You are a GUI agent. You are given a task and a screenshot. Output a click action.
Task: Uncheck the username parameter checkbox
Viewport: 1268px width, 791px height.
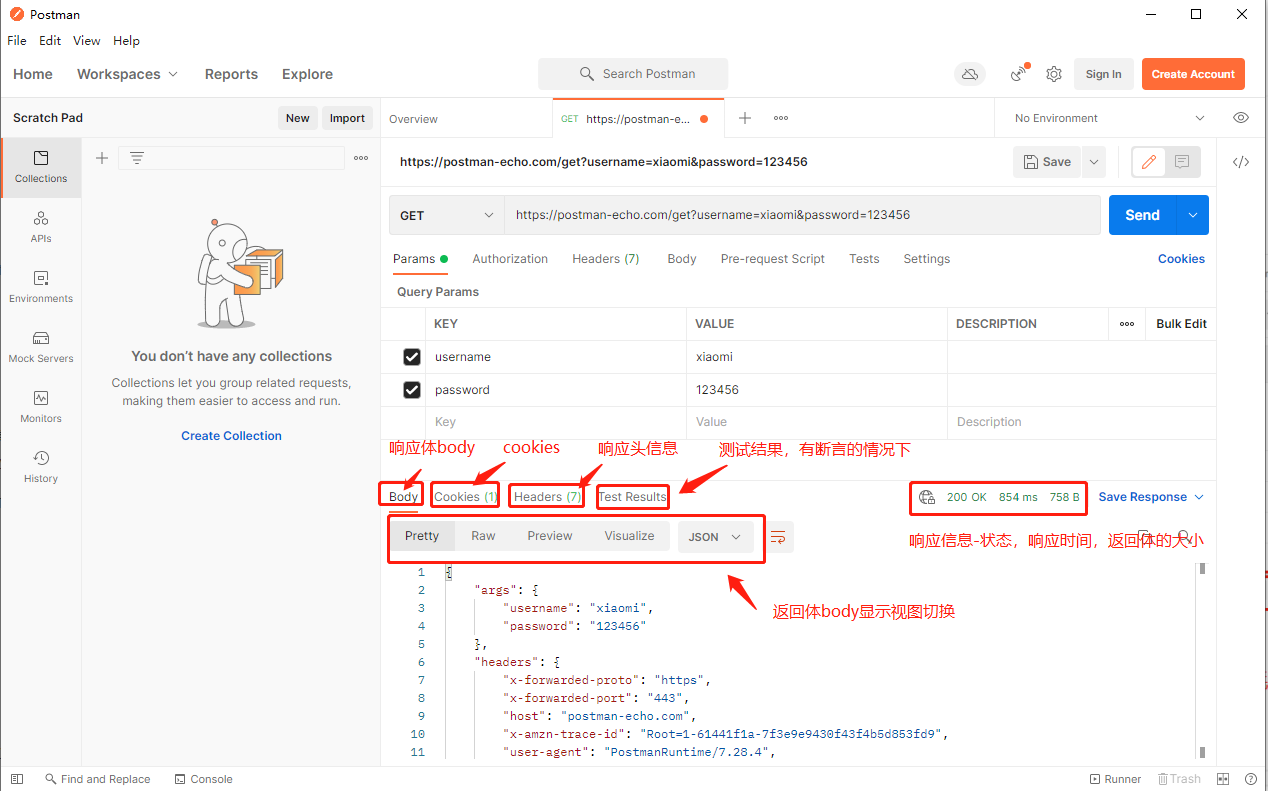tap(411, 357)
